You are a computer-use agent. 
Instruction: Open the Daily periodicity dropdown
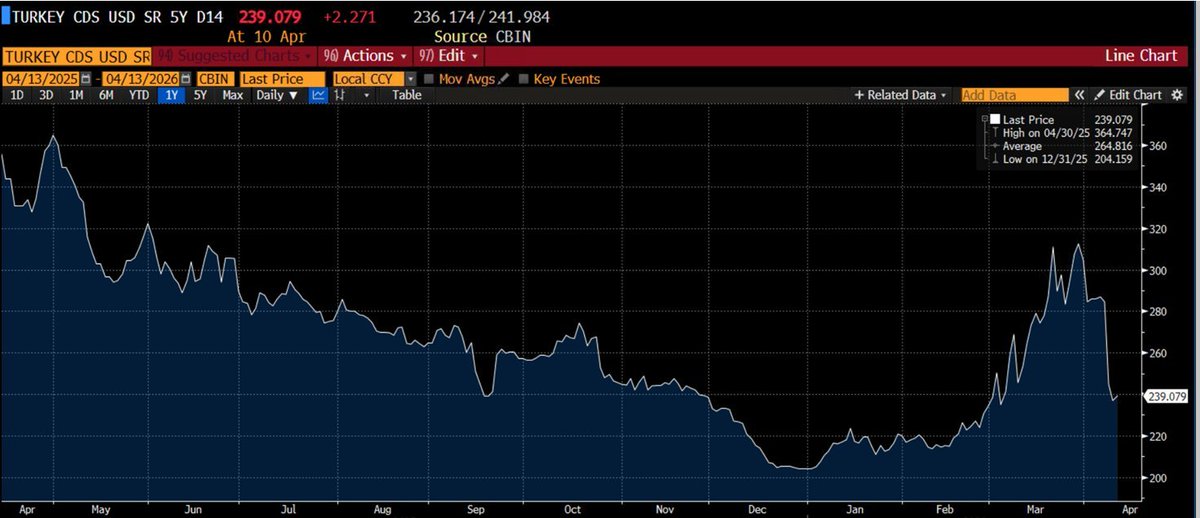[278, 95]
